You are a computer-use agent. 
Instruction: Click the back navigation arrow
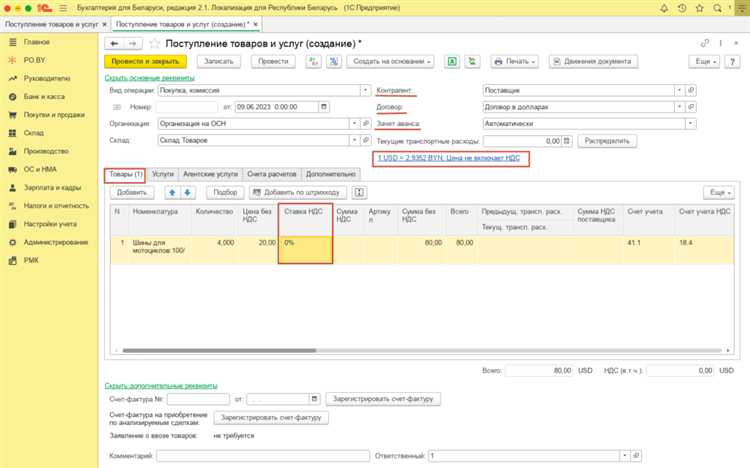pos(116,44)
